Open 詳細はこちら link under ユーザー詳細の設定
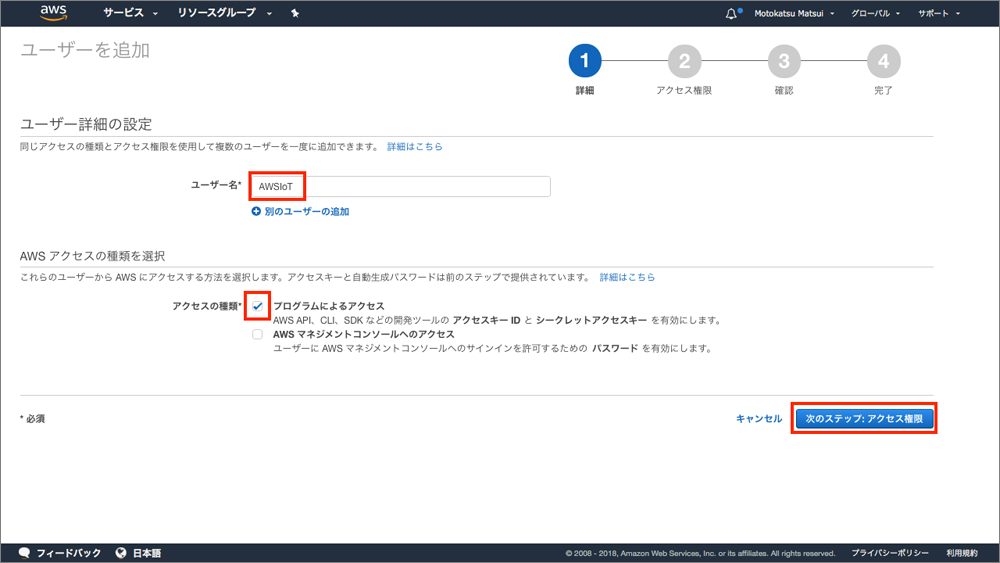 pos(415,147)
